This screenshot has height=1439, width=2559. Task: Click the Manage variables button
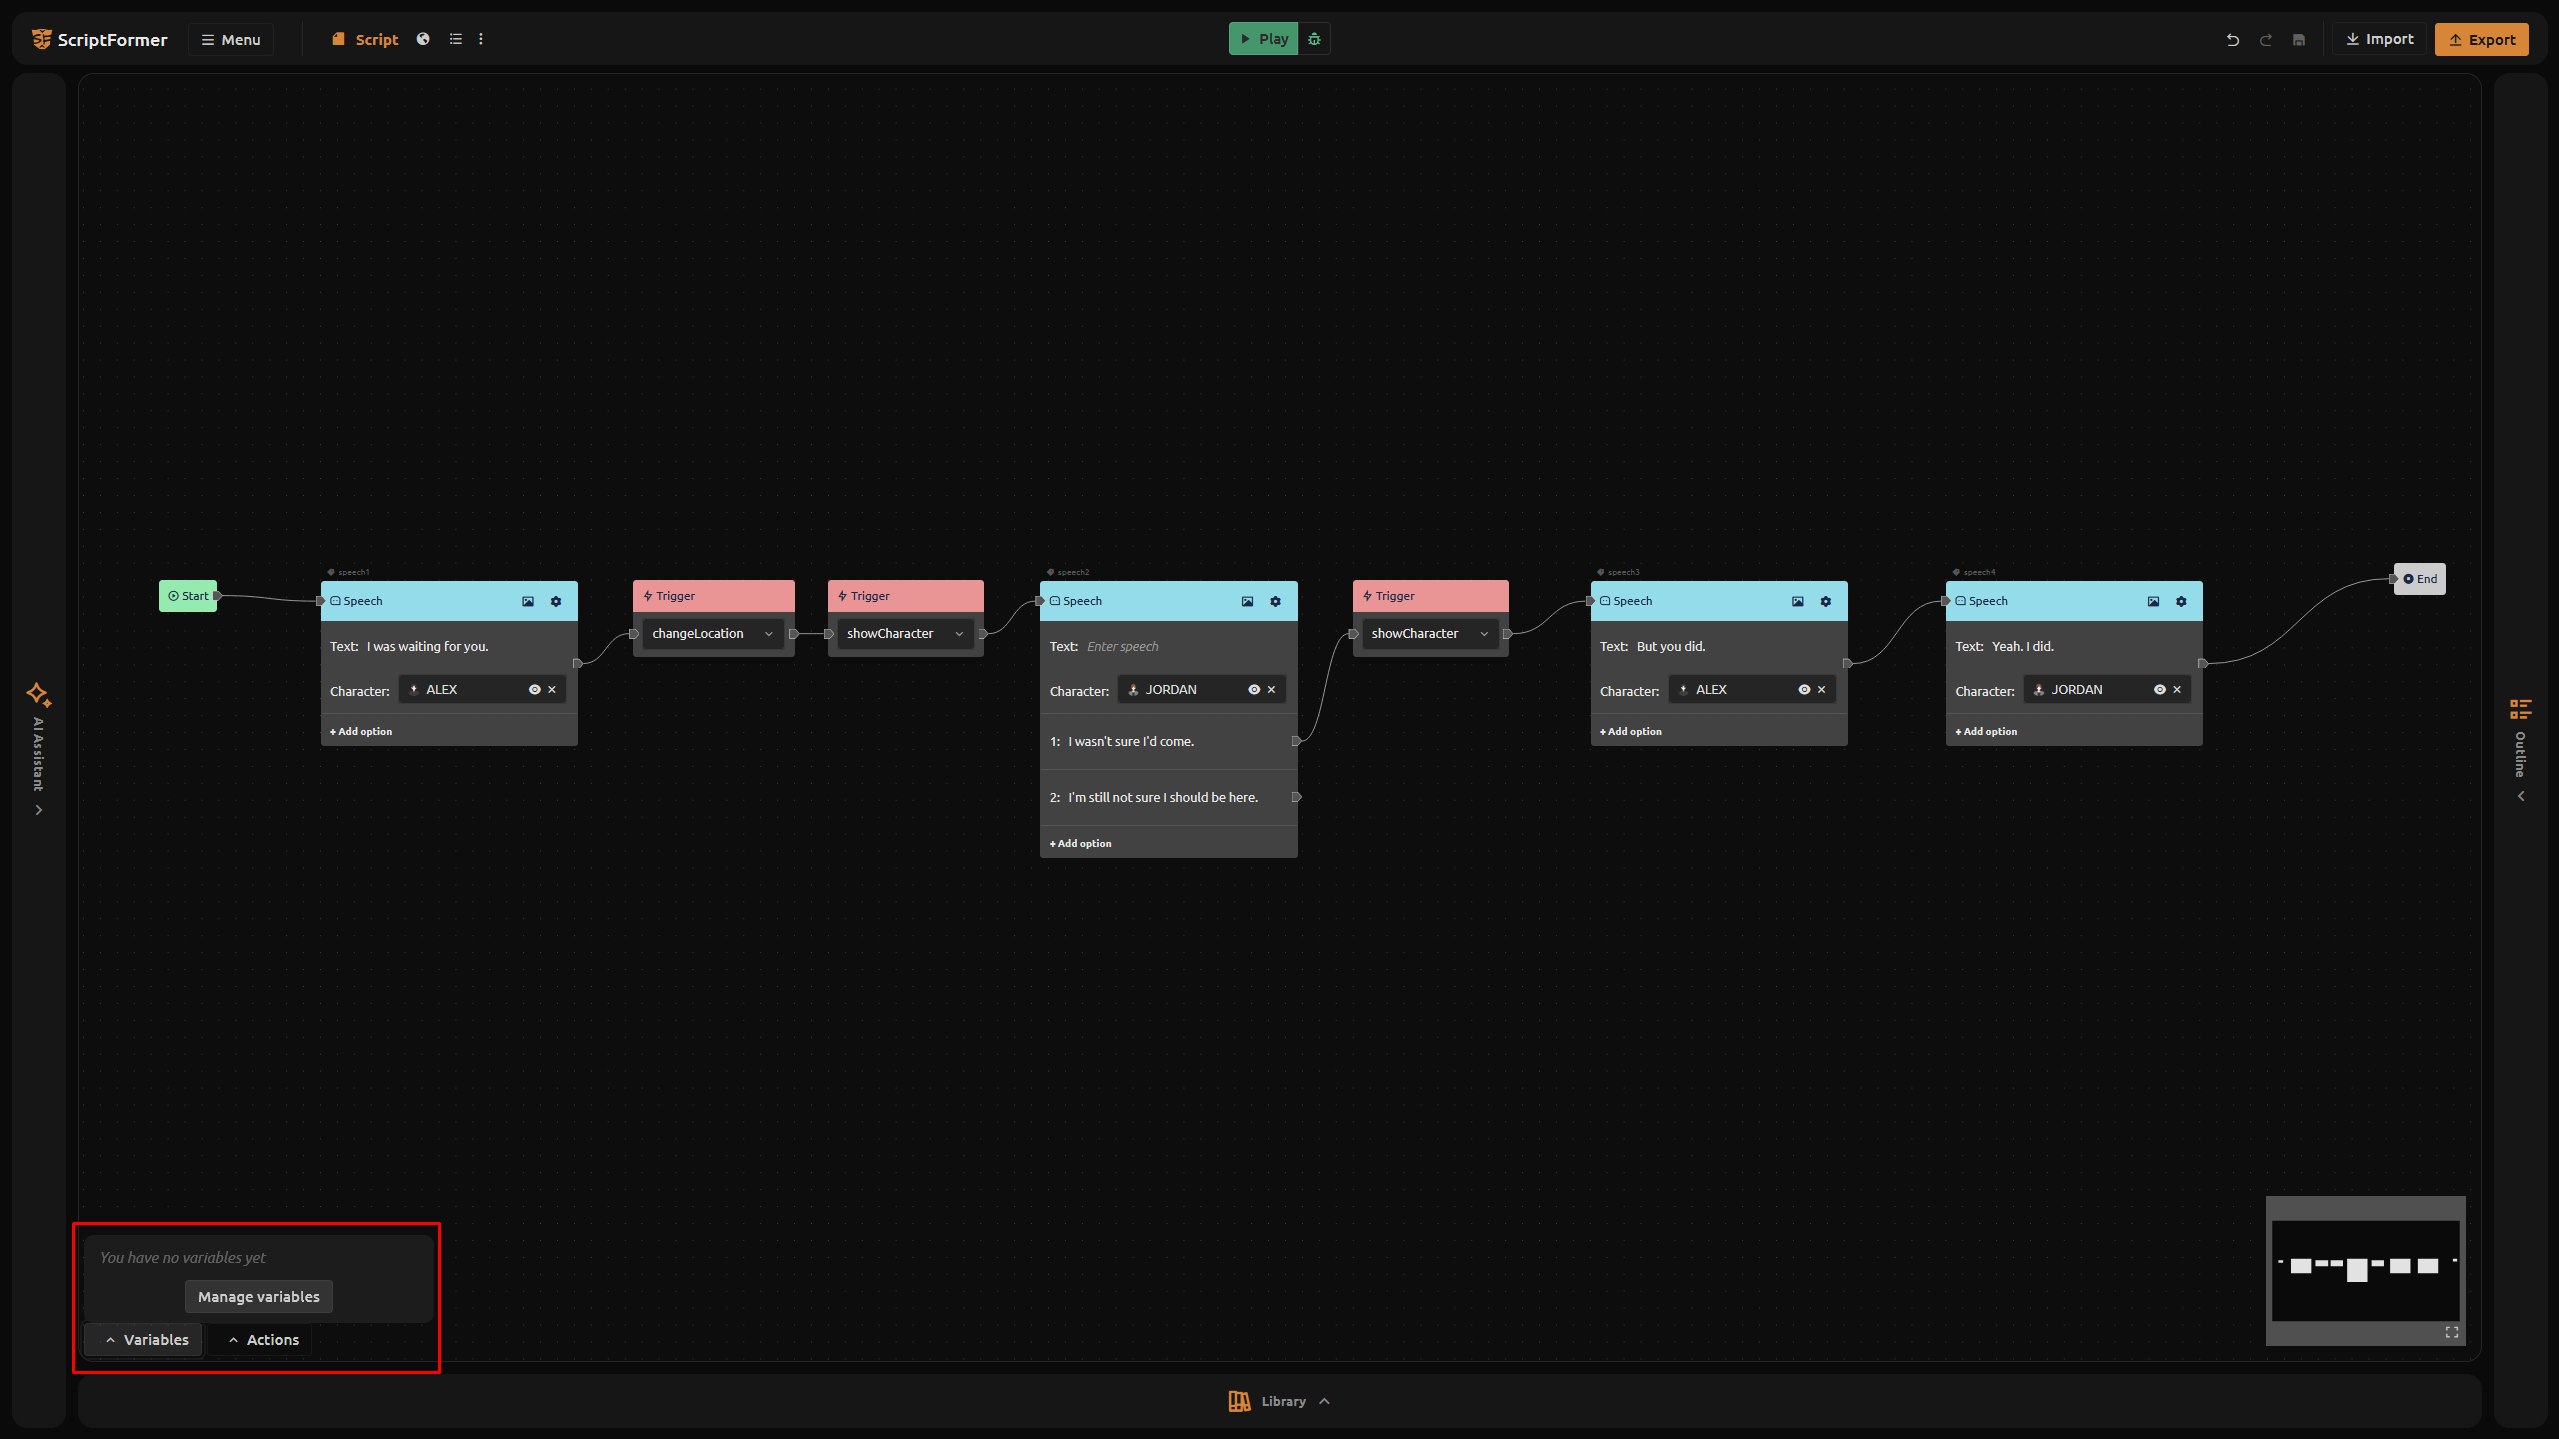(x=259, y=1297)
